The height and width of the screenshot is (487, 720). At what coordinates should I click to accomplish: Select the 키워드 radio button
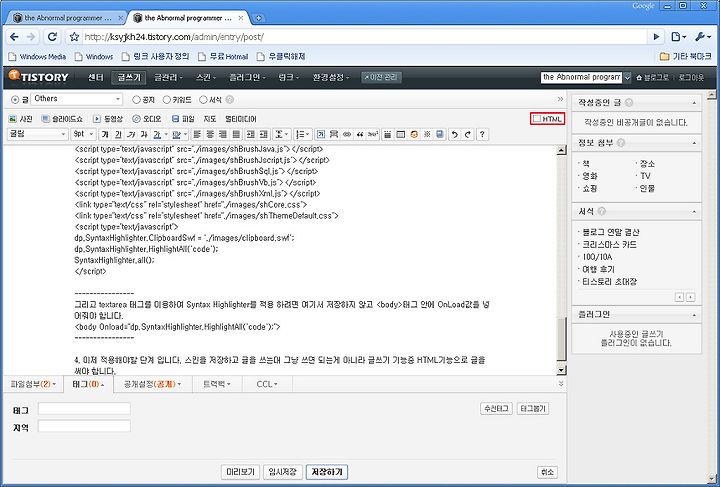point(167,99)
